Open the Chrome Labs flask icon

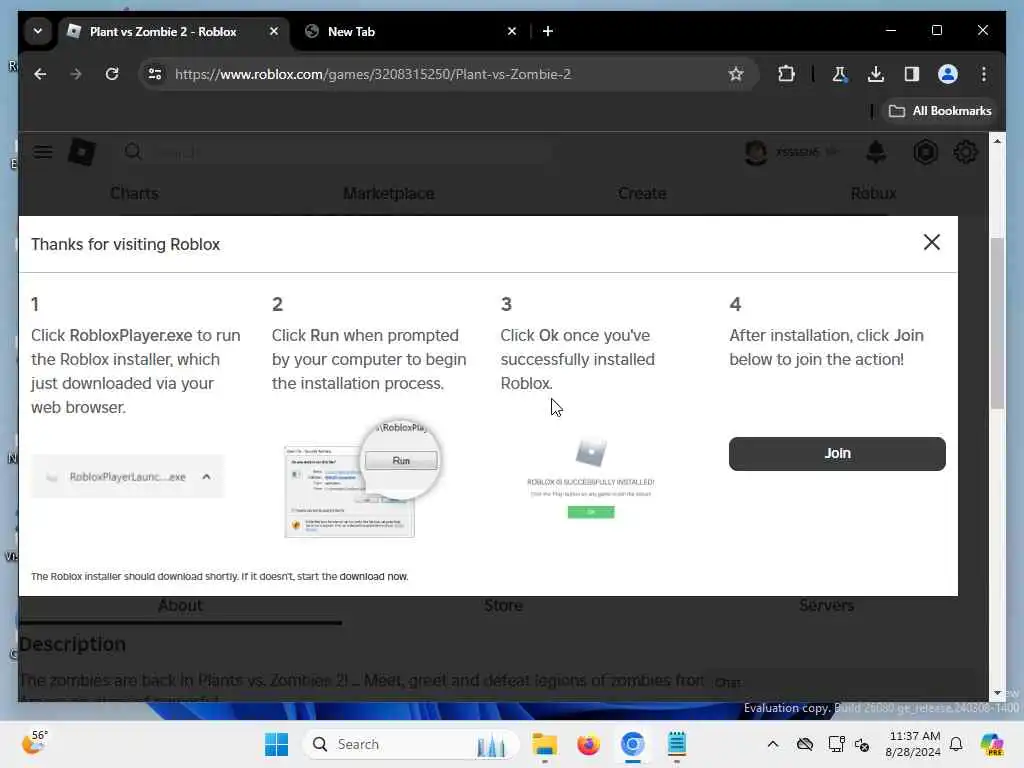[x=840, y=74]
